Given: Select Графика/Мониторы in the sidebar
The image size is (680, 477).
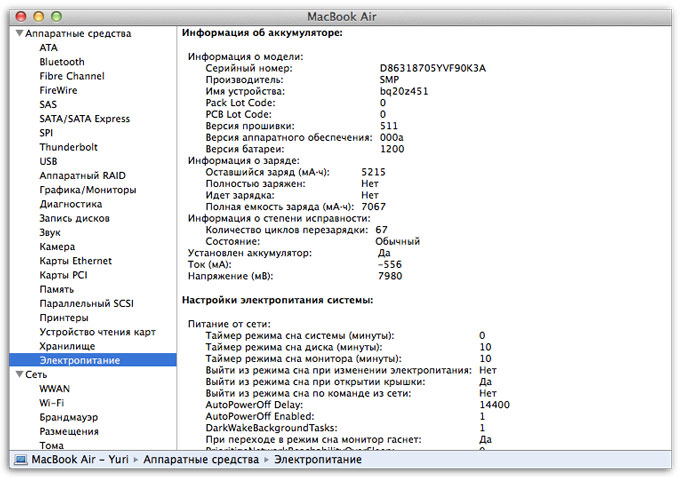Looking at the screenshot, I should coord(88,190).
